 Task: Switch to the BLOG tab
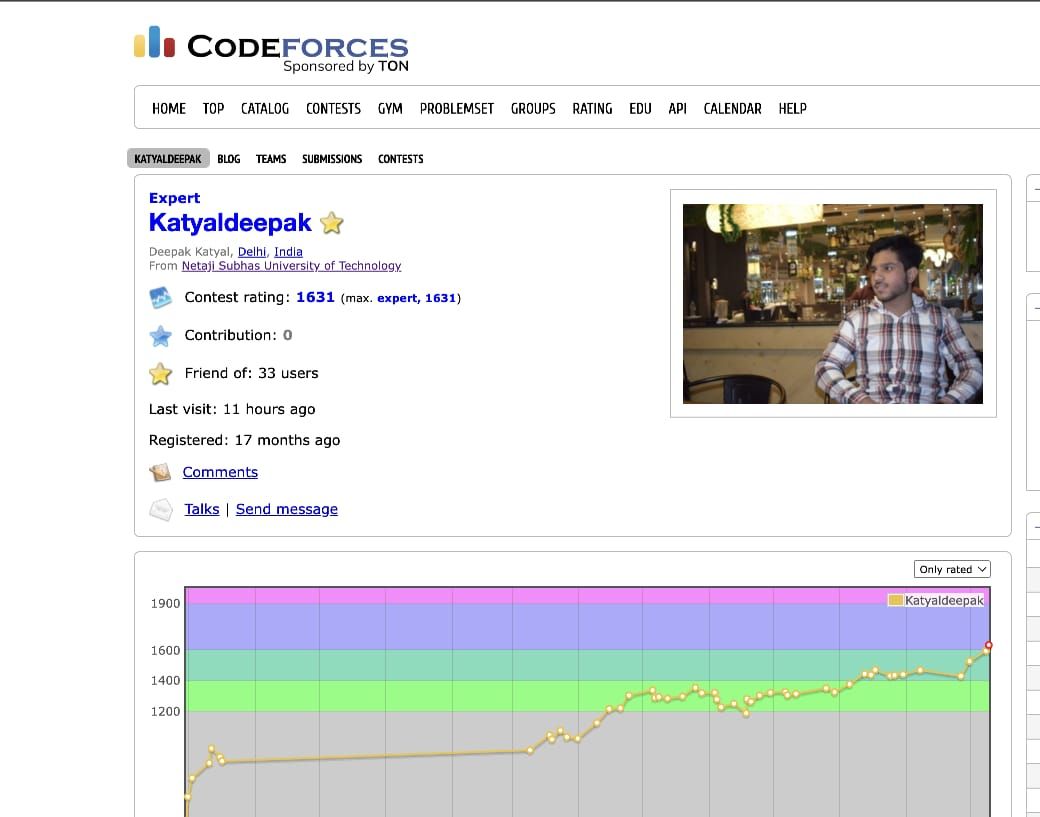point(228,159)
